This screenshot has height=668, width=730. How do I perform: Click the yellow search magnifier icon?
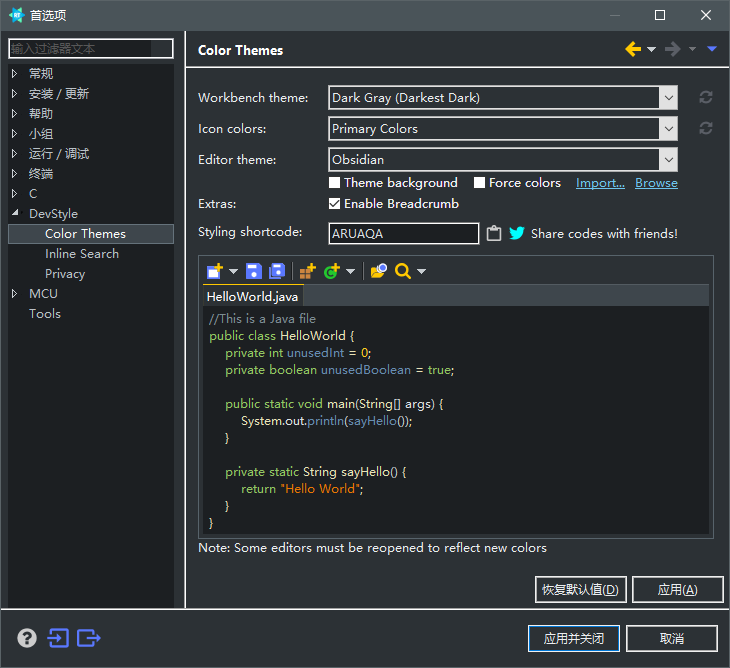(x=403, y=271)
